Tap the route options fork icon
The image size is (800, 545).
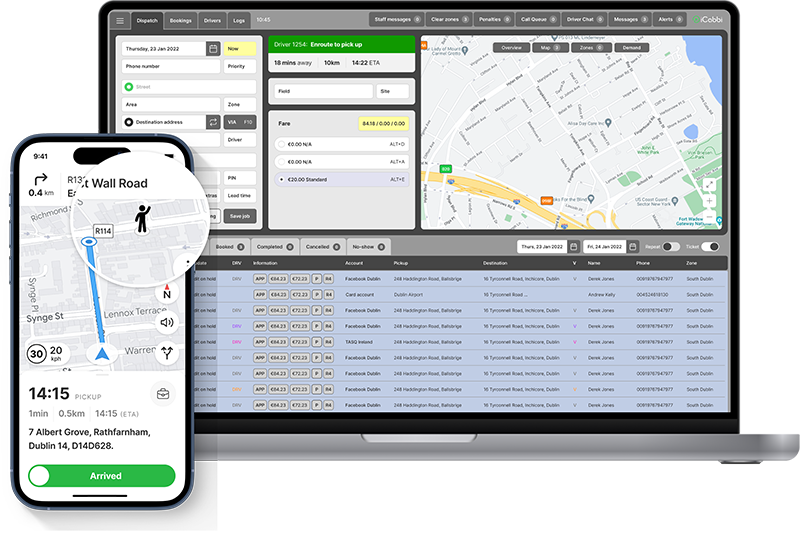(166, 352)
